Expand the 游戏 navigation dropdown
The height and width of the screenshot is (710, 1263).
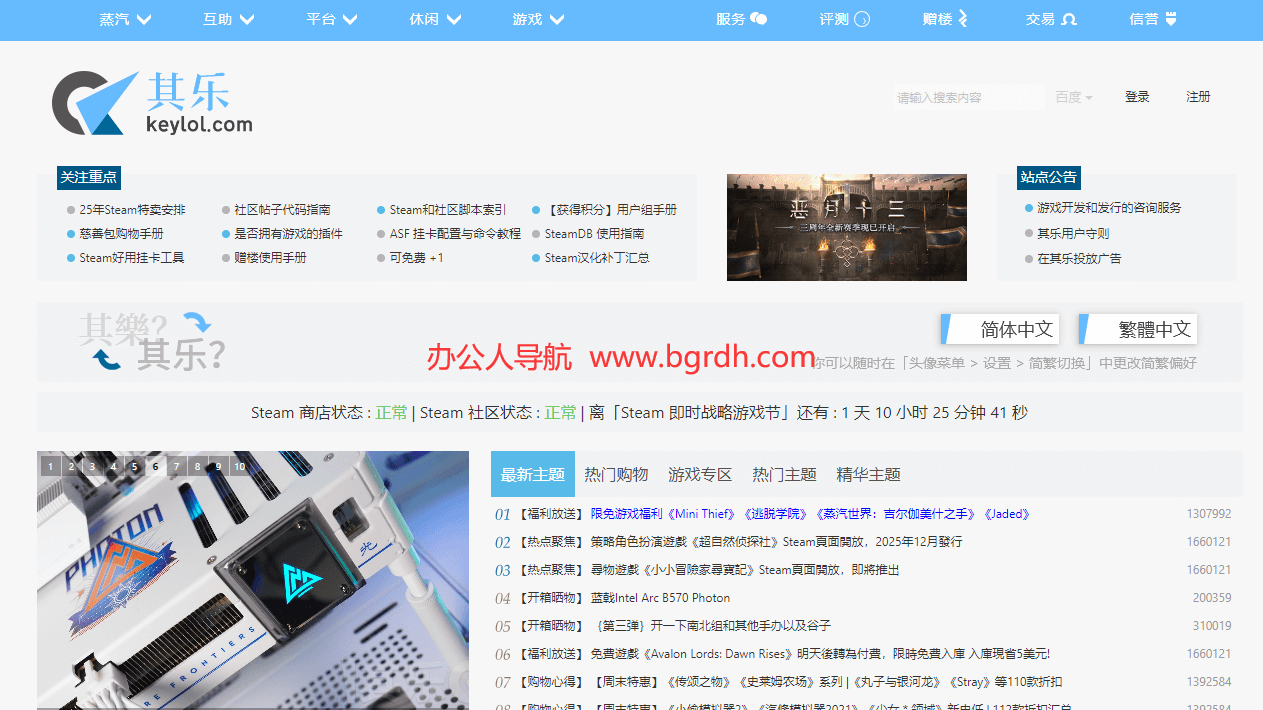point(537,18)
